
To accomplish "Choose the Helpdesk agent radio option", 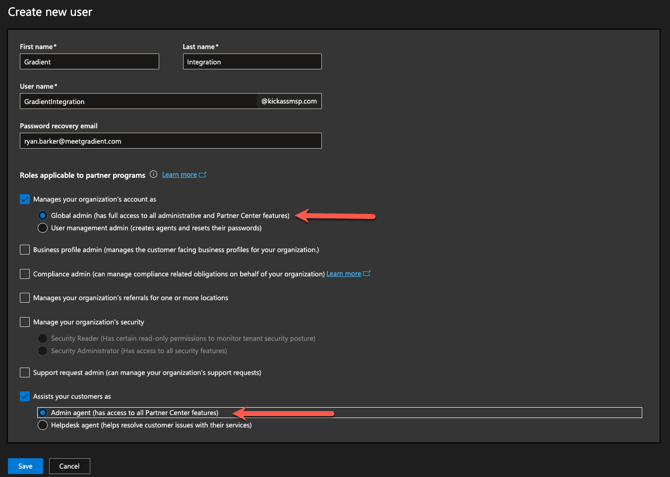I will 42,425.
